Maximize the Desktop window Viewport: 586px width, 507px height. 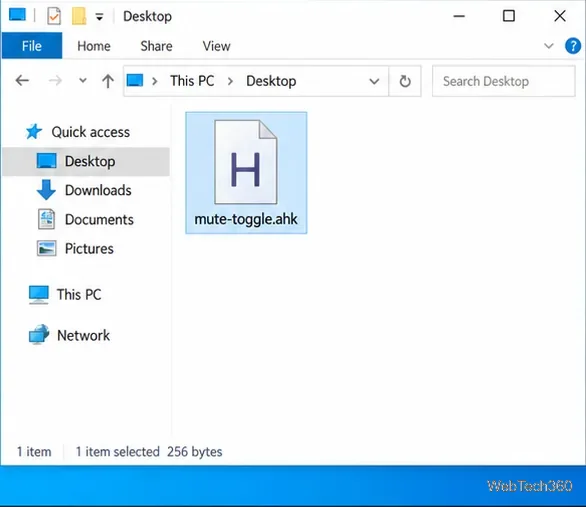pyautogui.click(x=509, y=16)
